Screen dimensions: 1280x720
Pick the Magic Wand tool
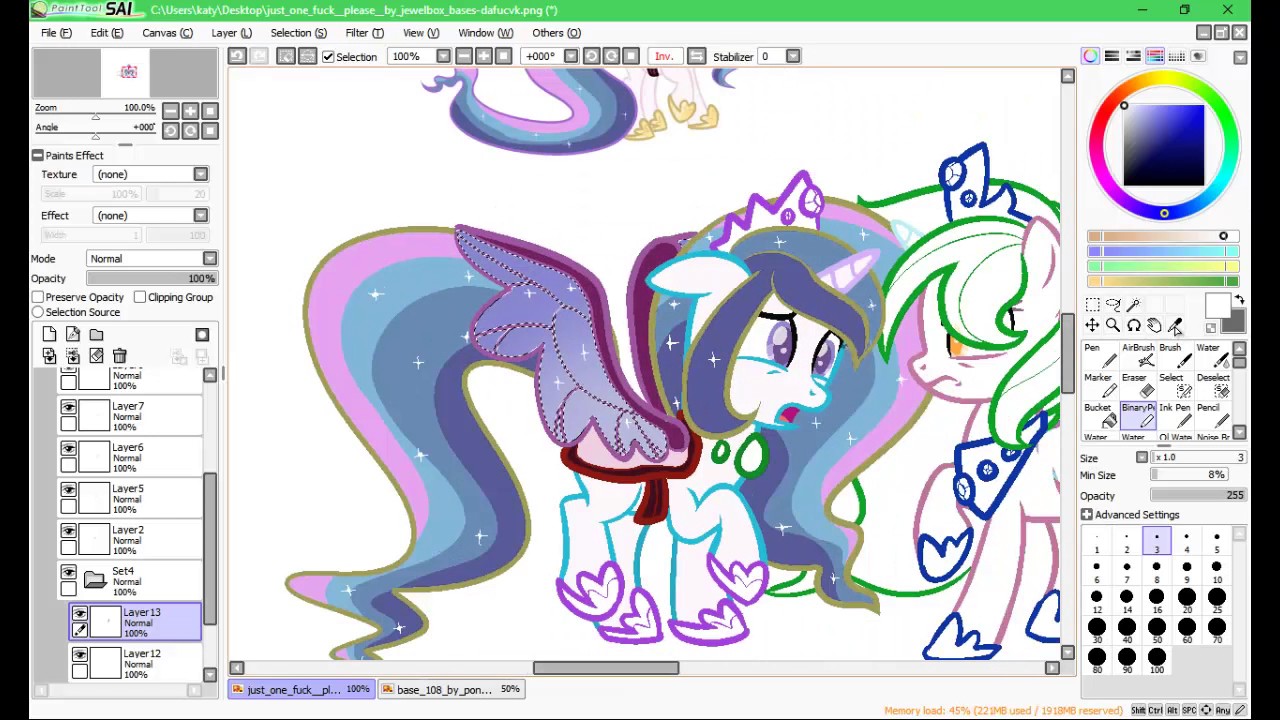[x=1134, y=305]
